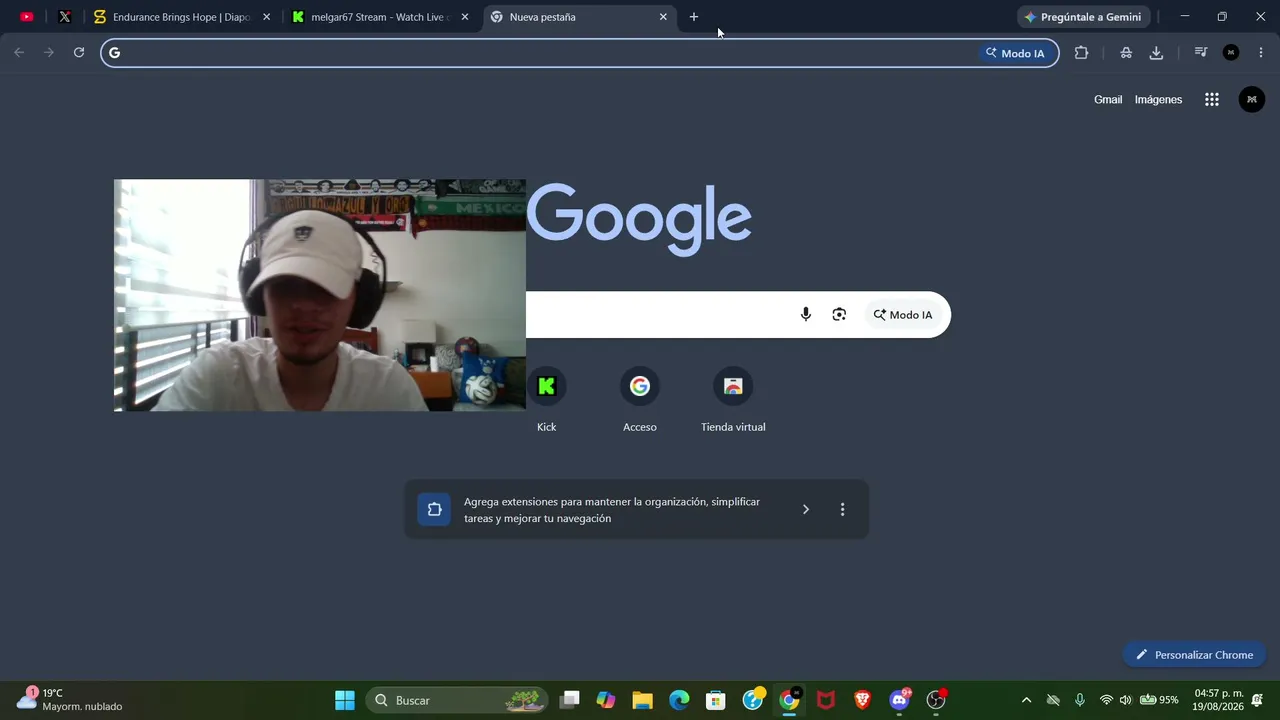Image resolution: width=1280 pixels, height=720 pixels.
Task: Open Task View in the taskbar
Action: [x=569, y=700]
